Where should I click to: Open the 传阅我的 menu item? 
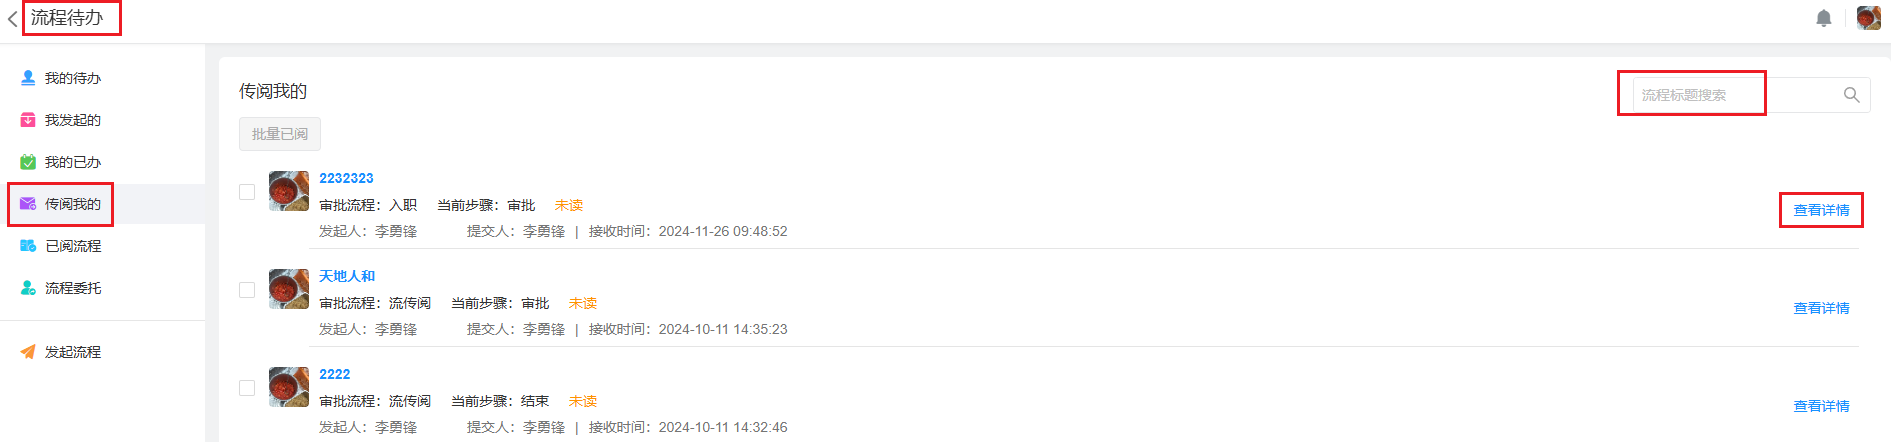(x=72, y=204)
